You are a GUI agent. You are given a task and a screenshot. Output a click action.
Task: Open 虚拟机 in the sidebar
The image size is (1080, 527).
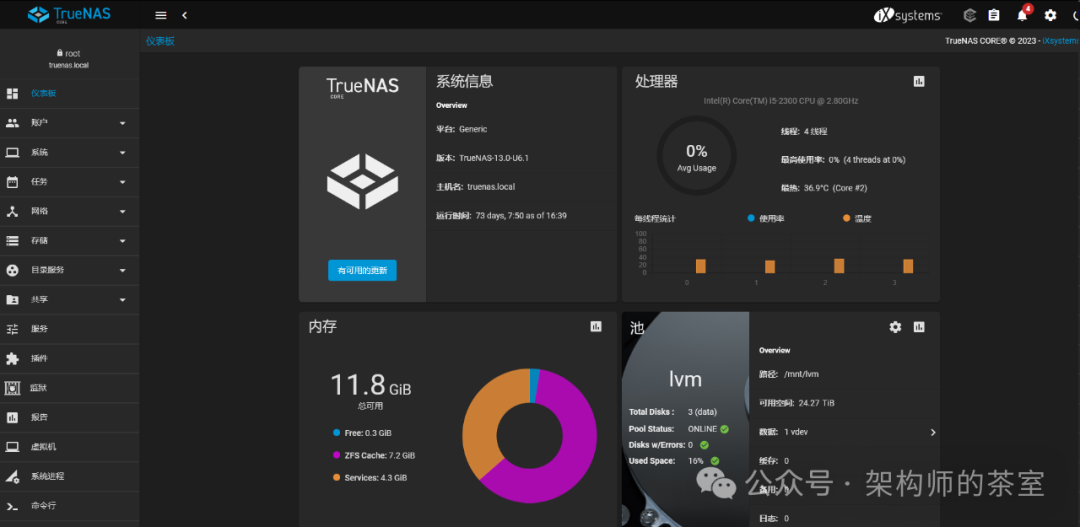70,446
